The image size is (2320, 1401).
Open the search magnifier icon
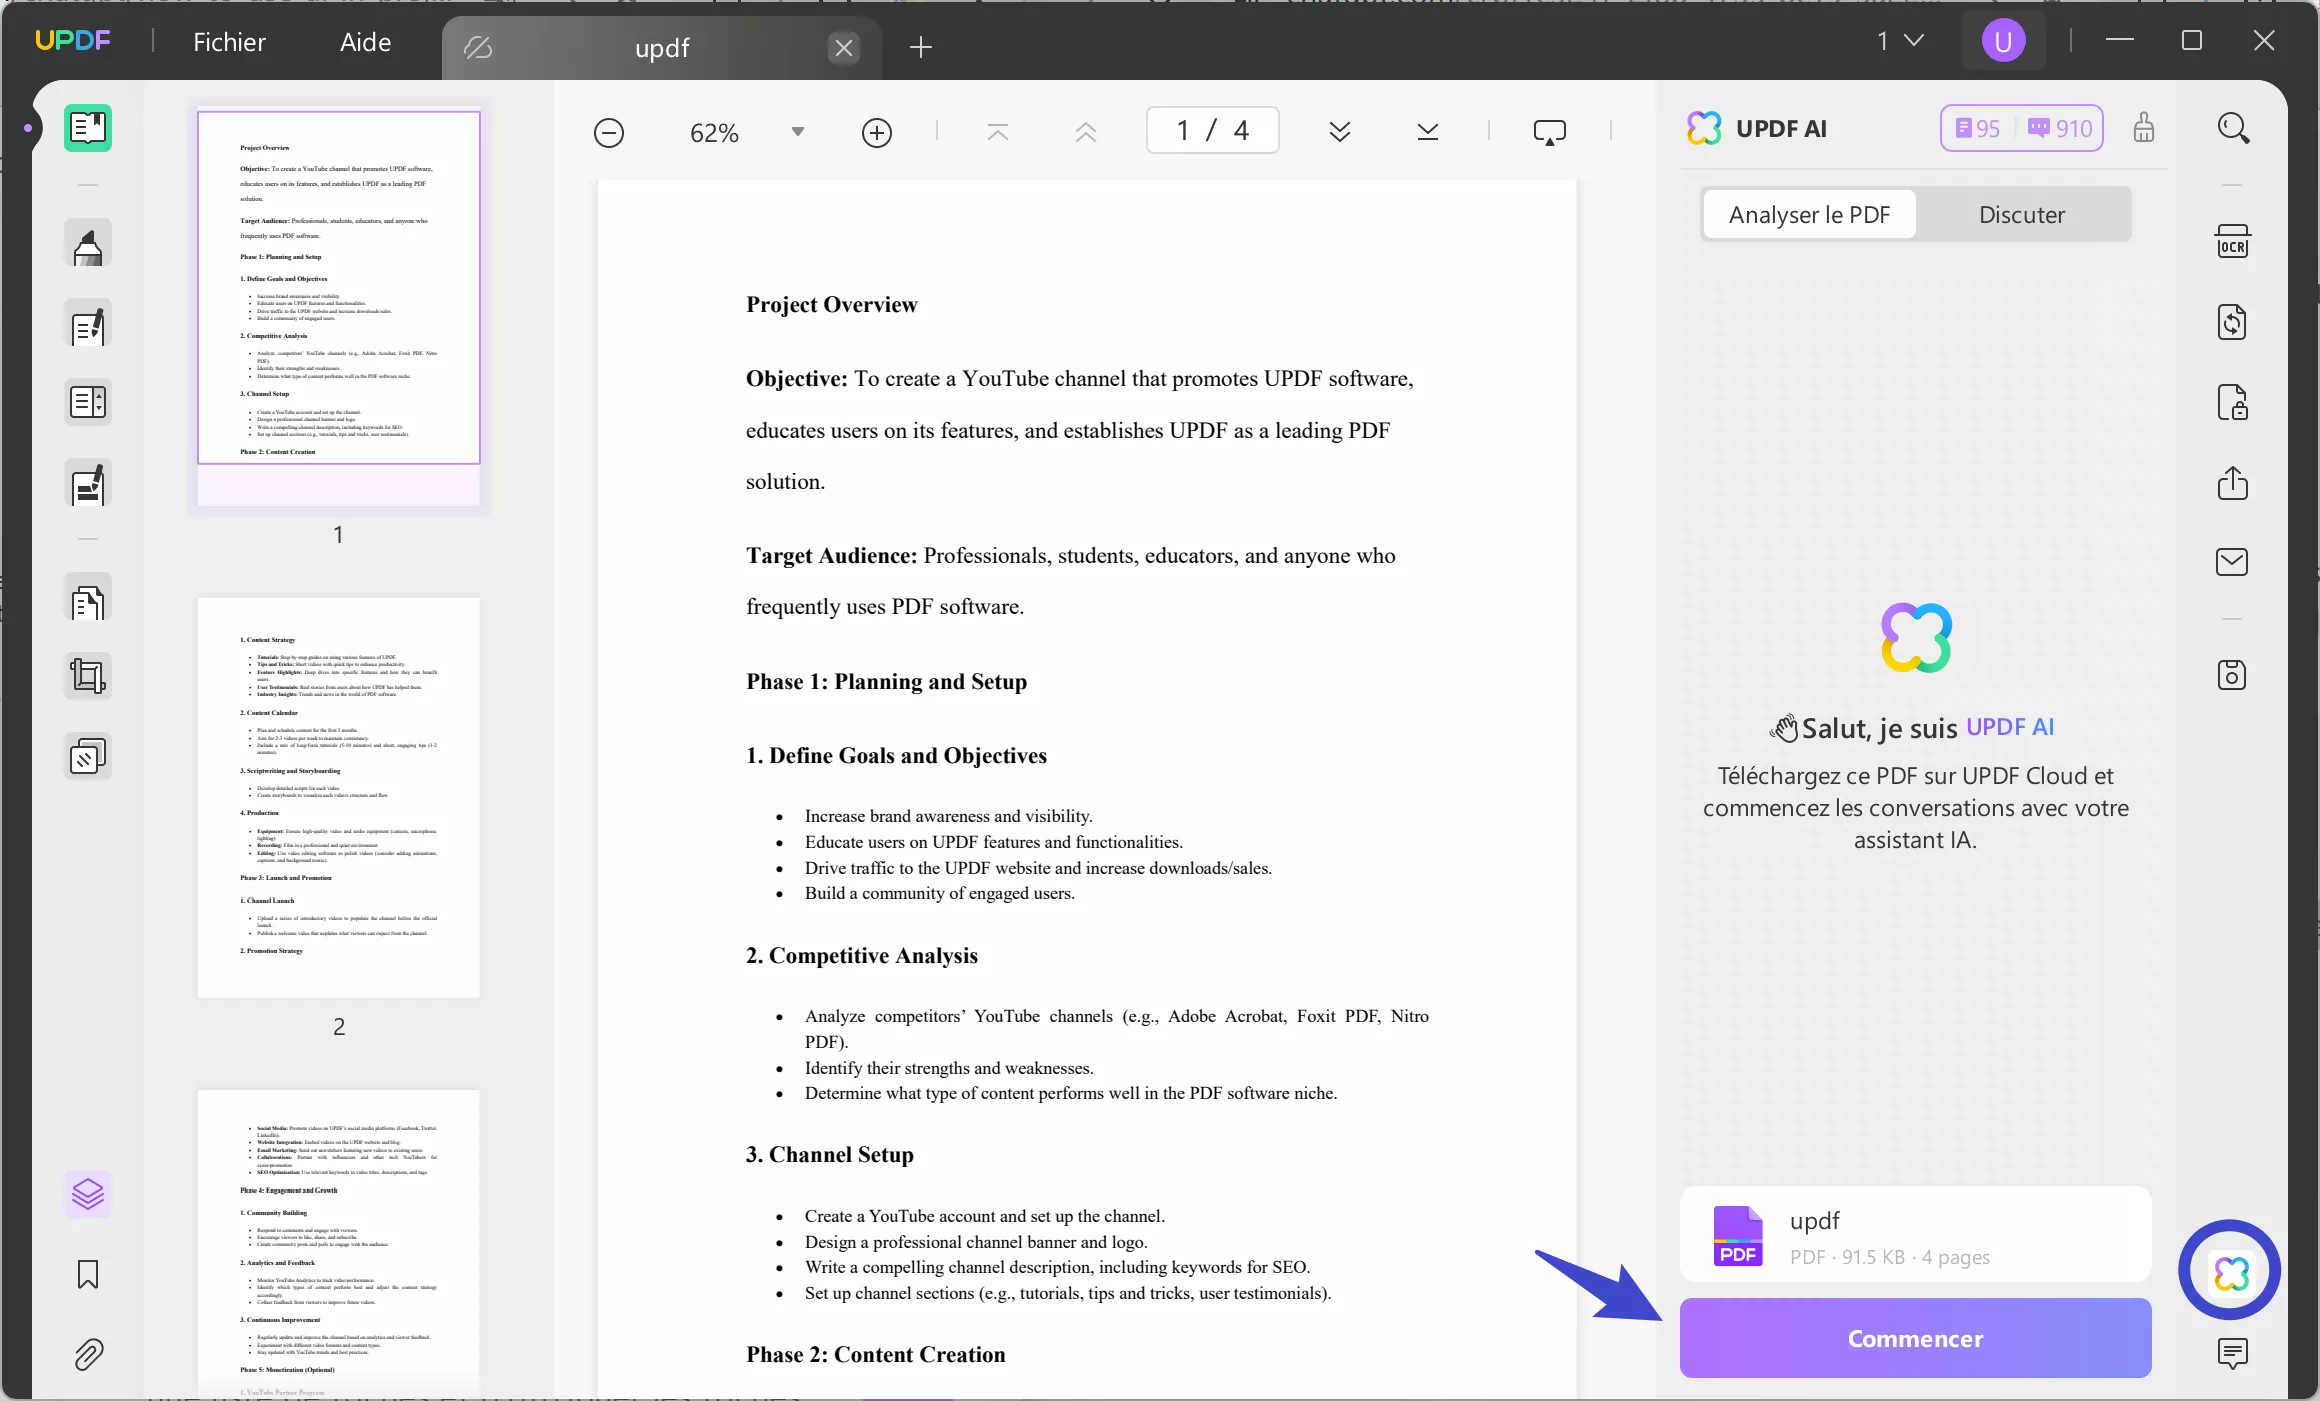(x=2232, y=129)
